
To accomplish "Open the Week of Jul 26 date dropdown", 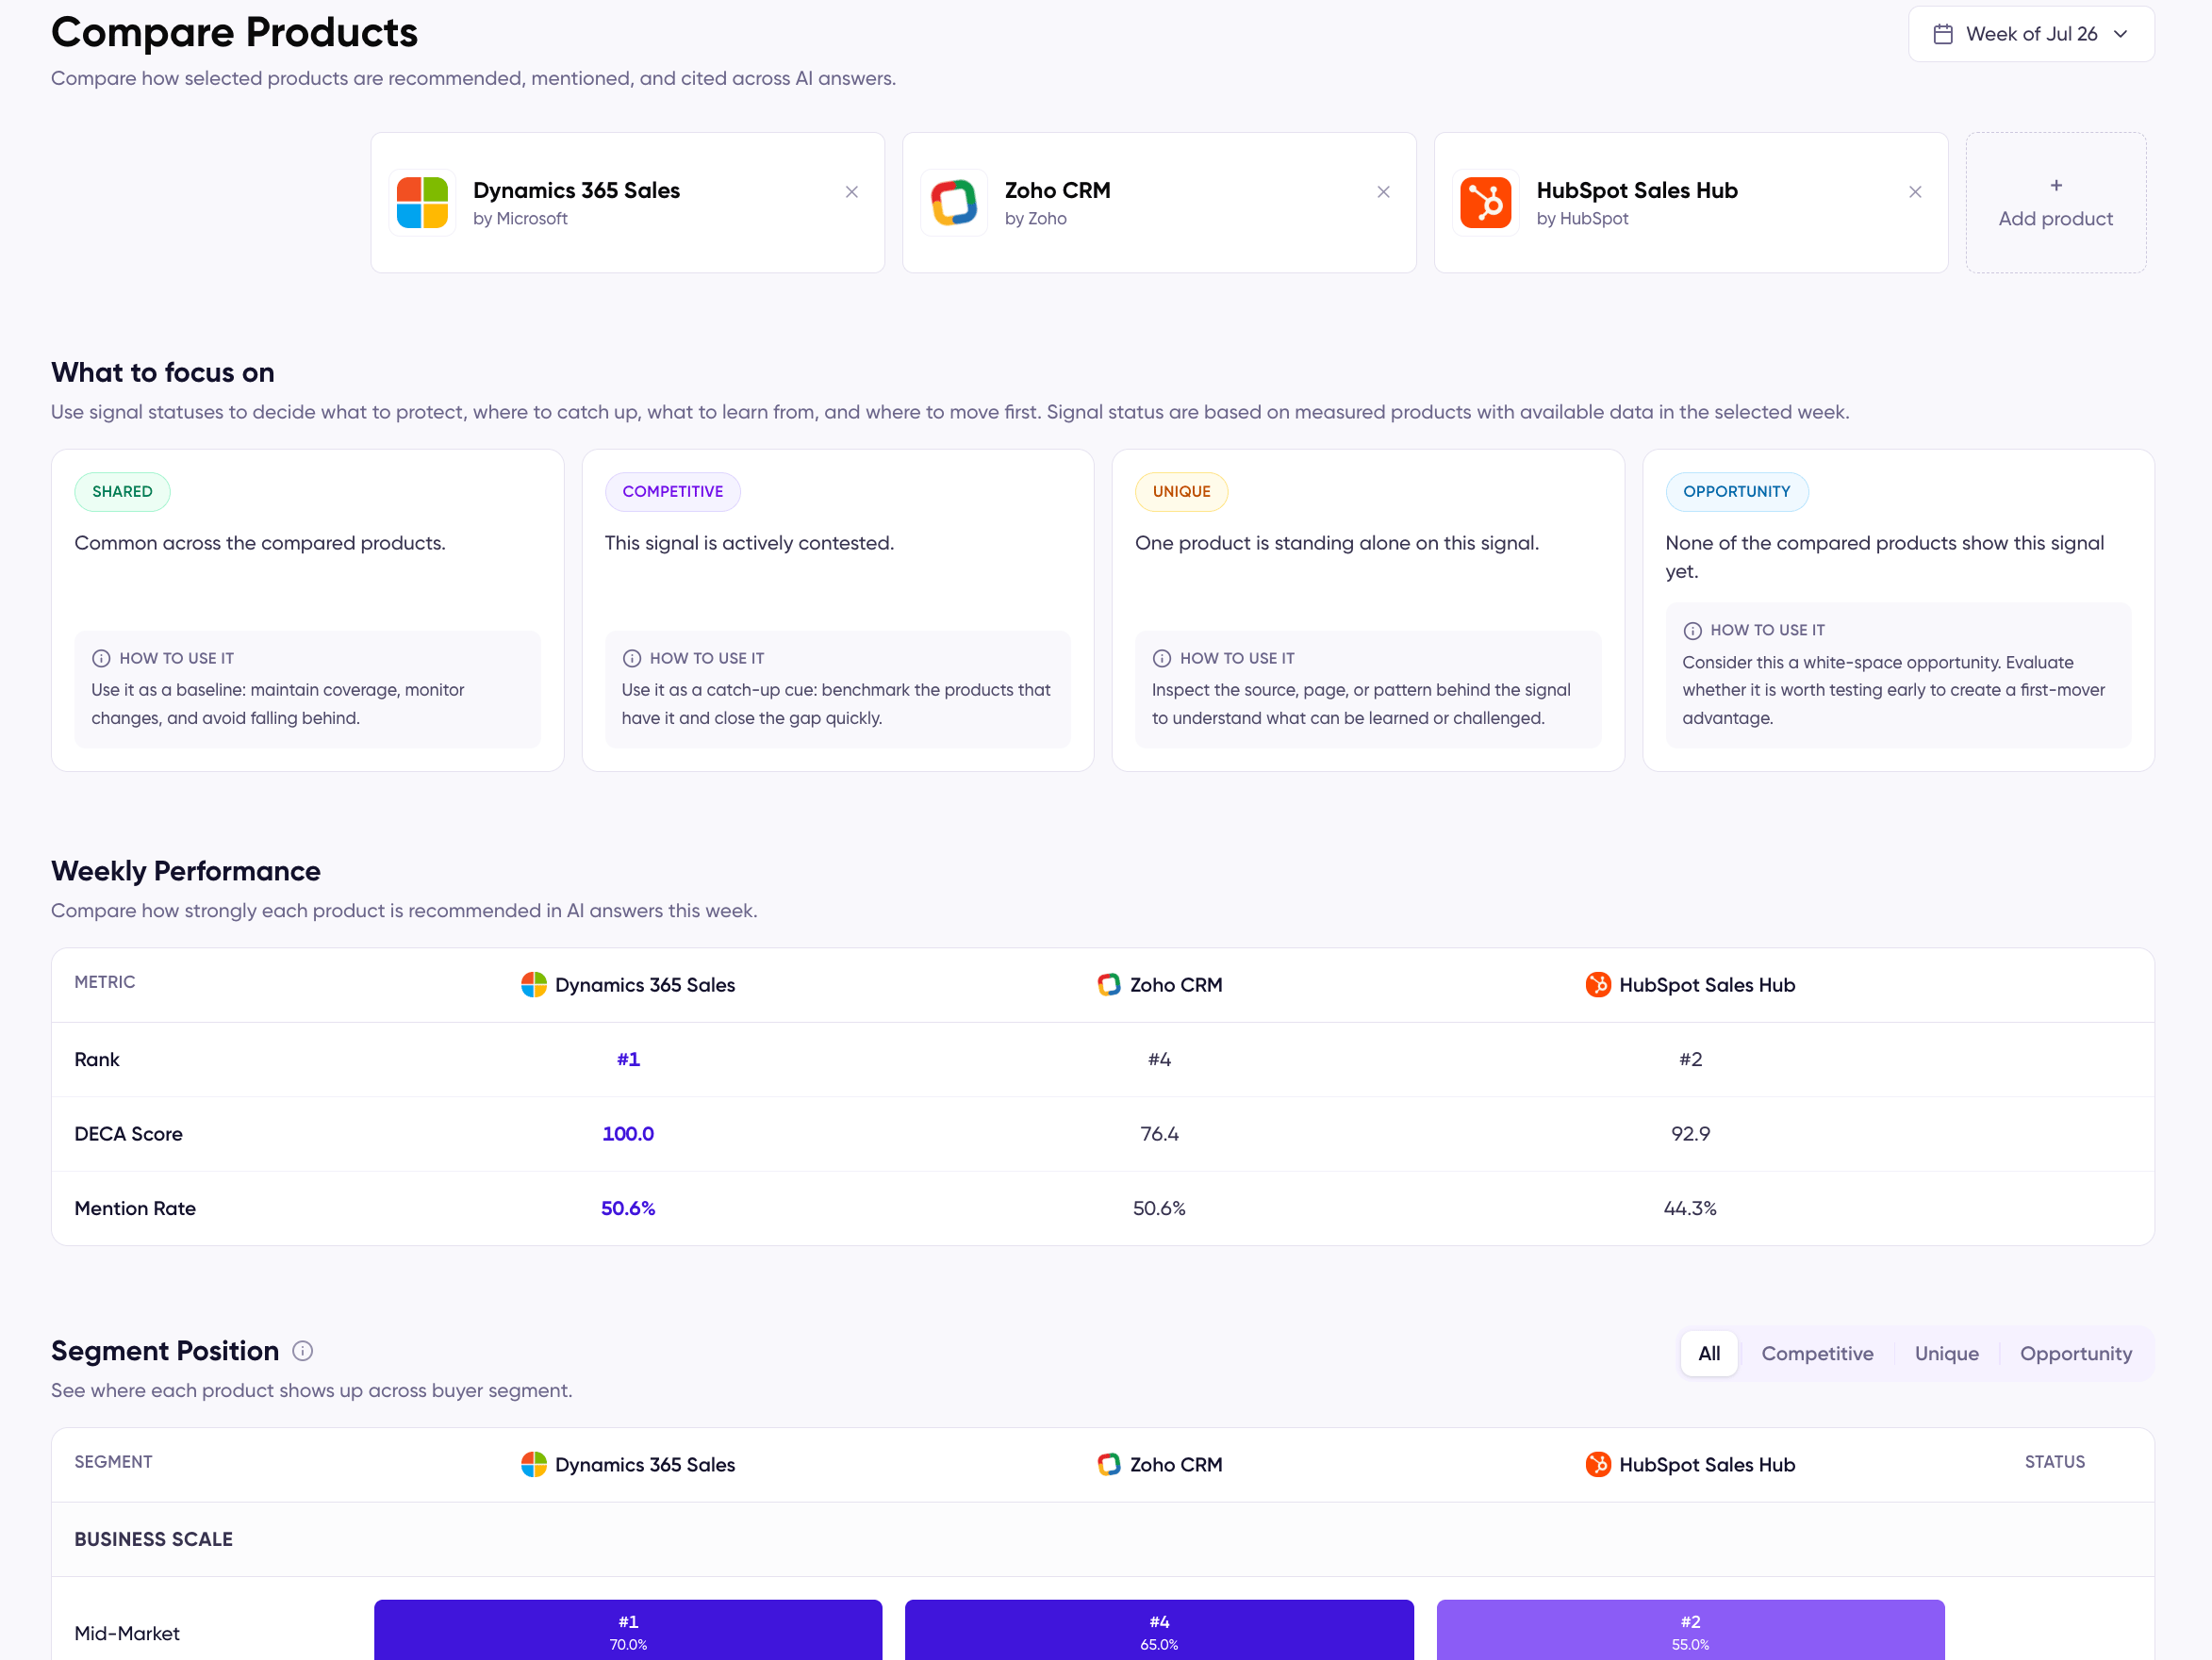I will pyautogui.click(x=2030, y=34).
